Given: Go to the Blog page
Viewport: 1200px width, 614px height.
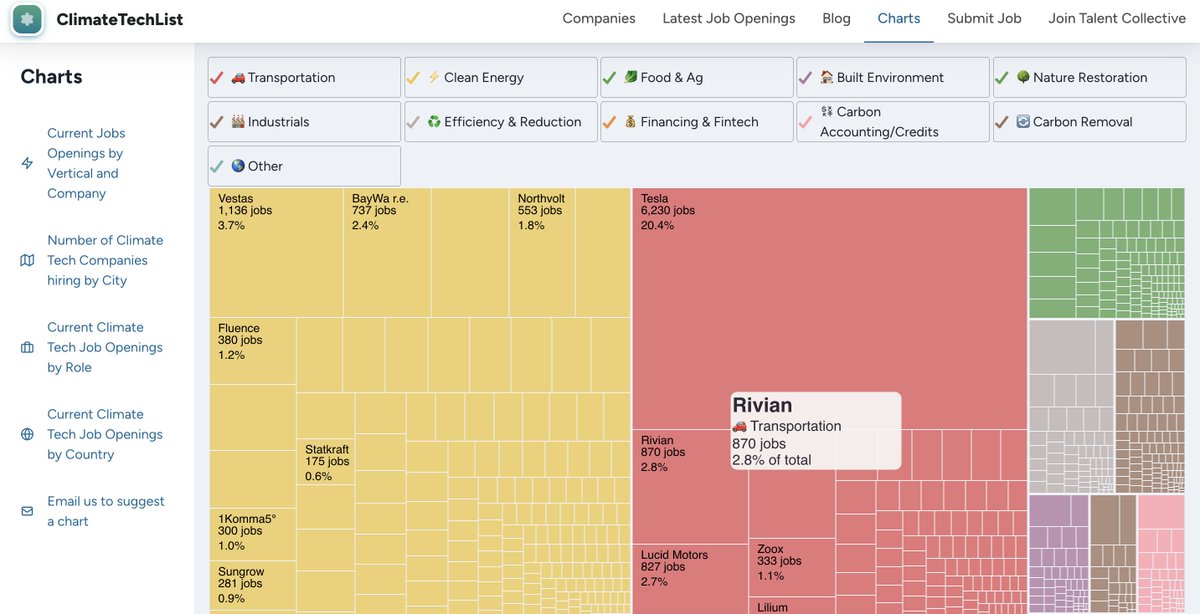Looking at the screenshot, I should [836, 18].
